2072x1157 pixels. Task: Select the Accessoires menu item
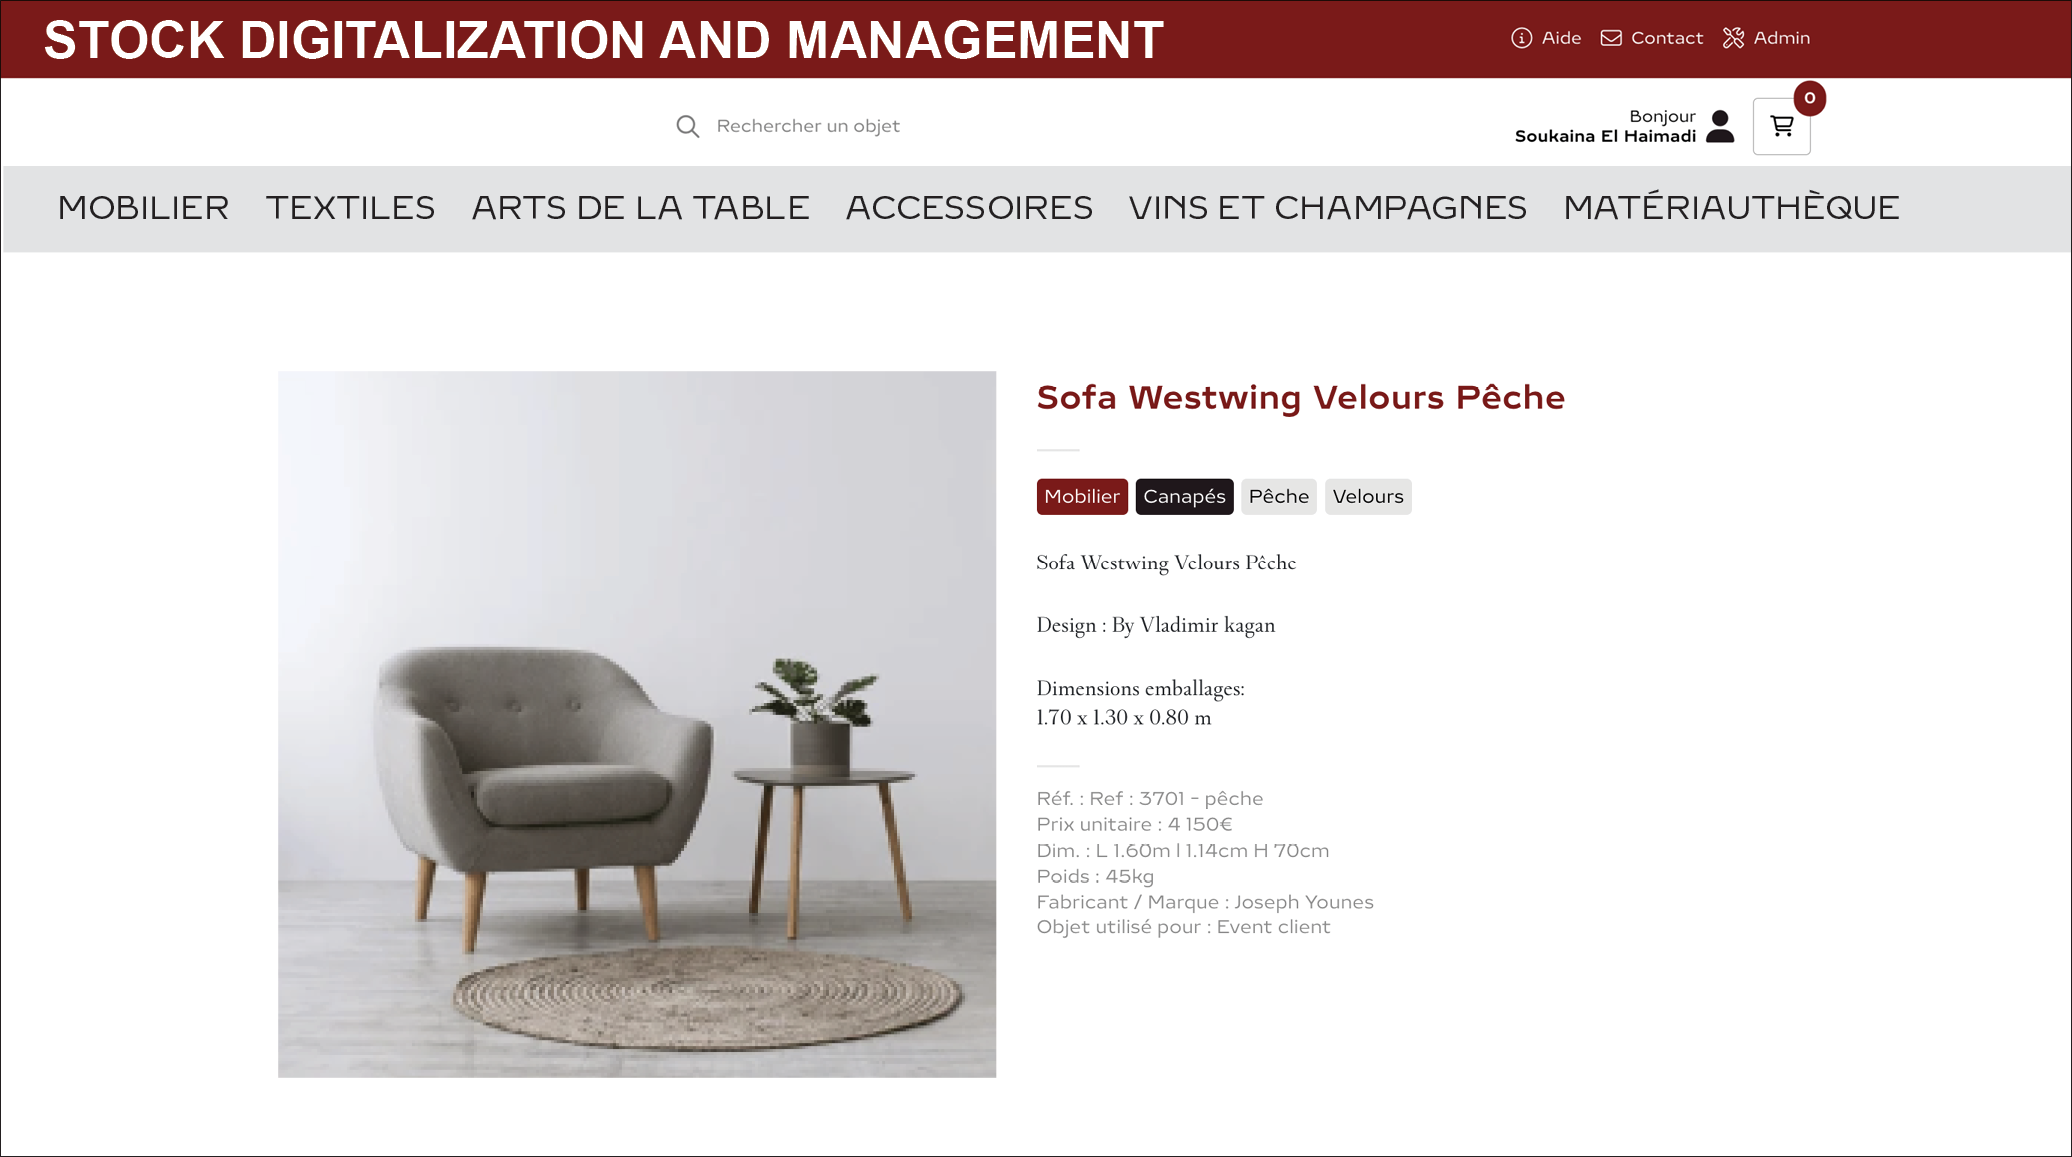click(969, 208)
